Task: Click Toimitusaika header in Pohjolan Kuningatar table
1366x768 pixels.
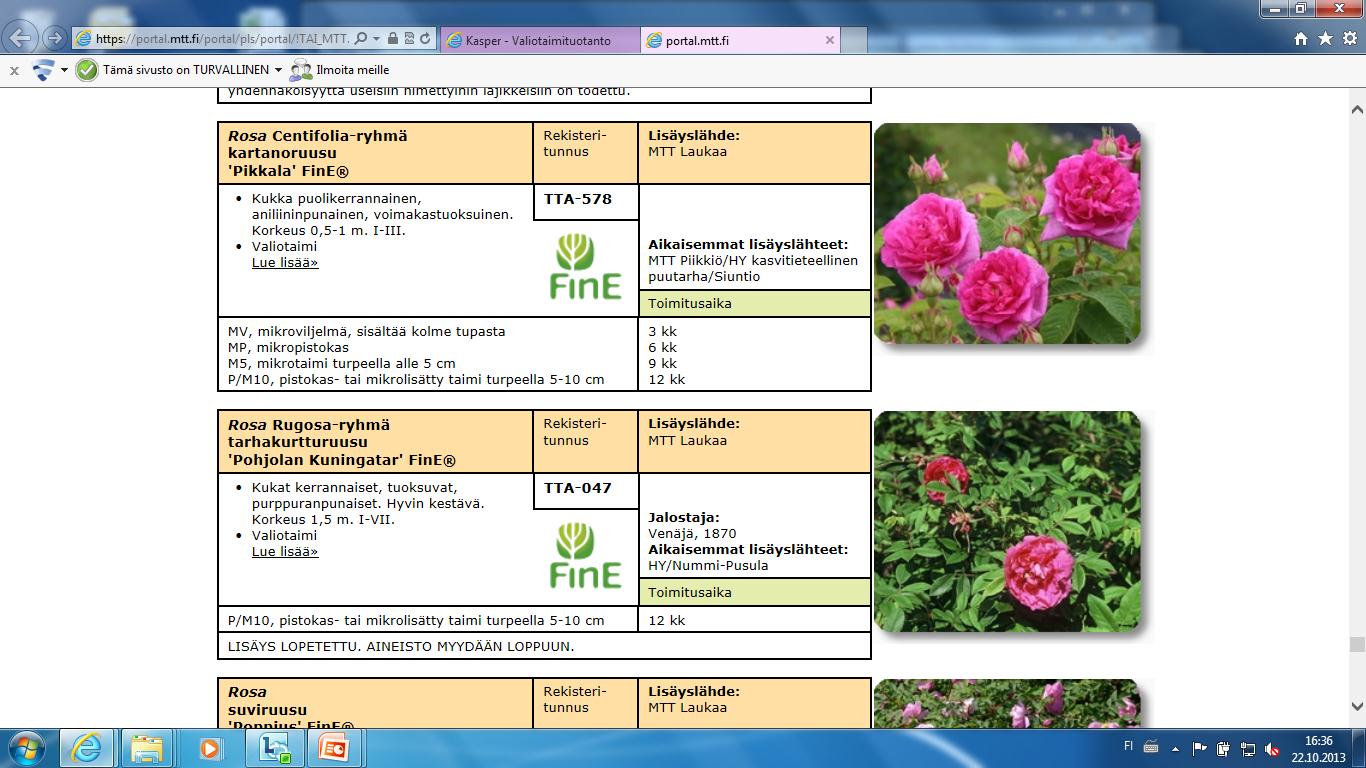Action: click(754, 592)
